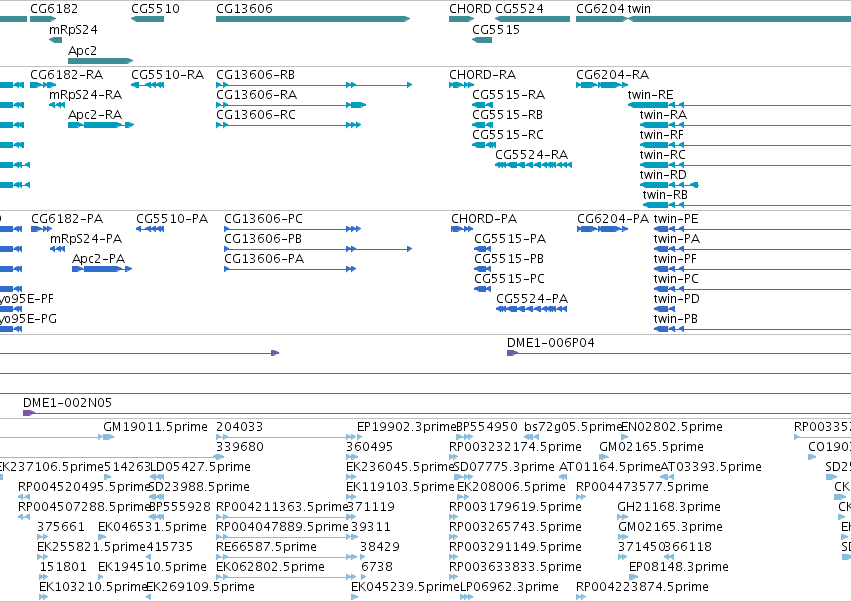This screenshot has height=602, width=851.
Task: Select the CG6204 gene label
Action: tap(600, 9)
